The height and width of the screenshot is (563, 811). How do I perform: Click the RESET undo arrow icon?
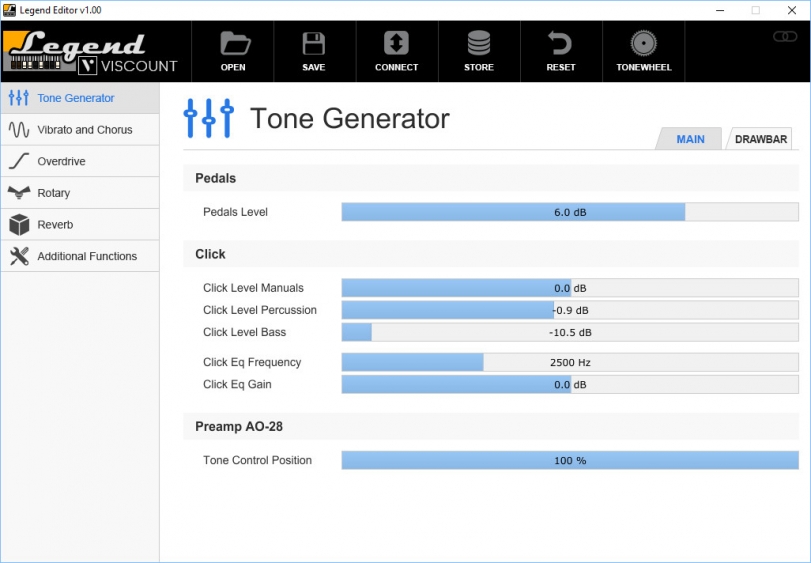[x=560, y=43]
